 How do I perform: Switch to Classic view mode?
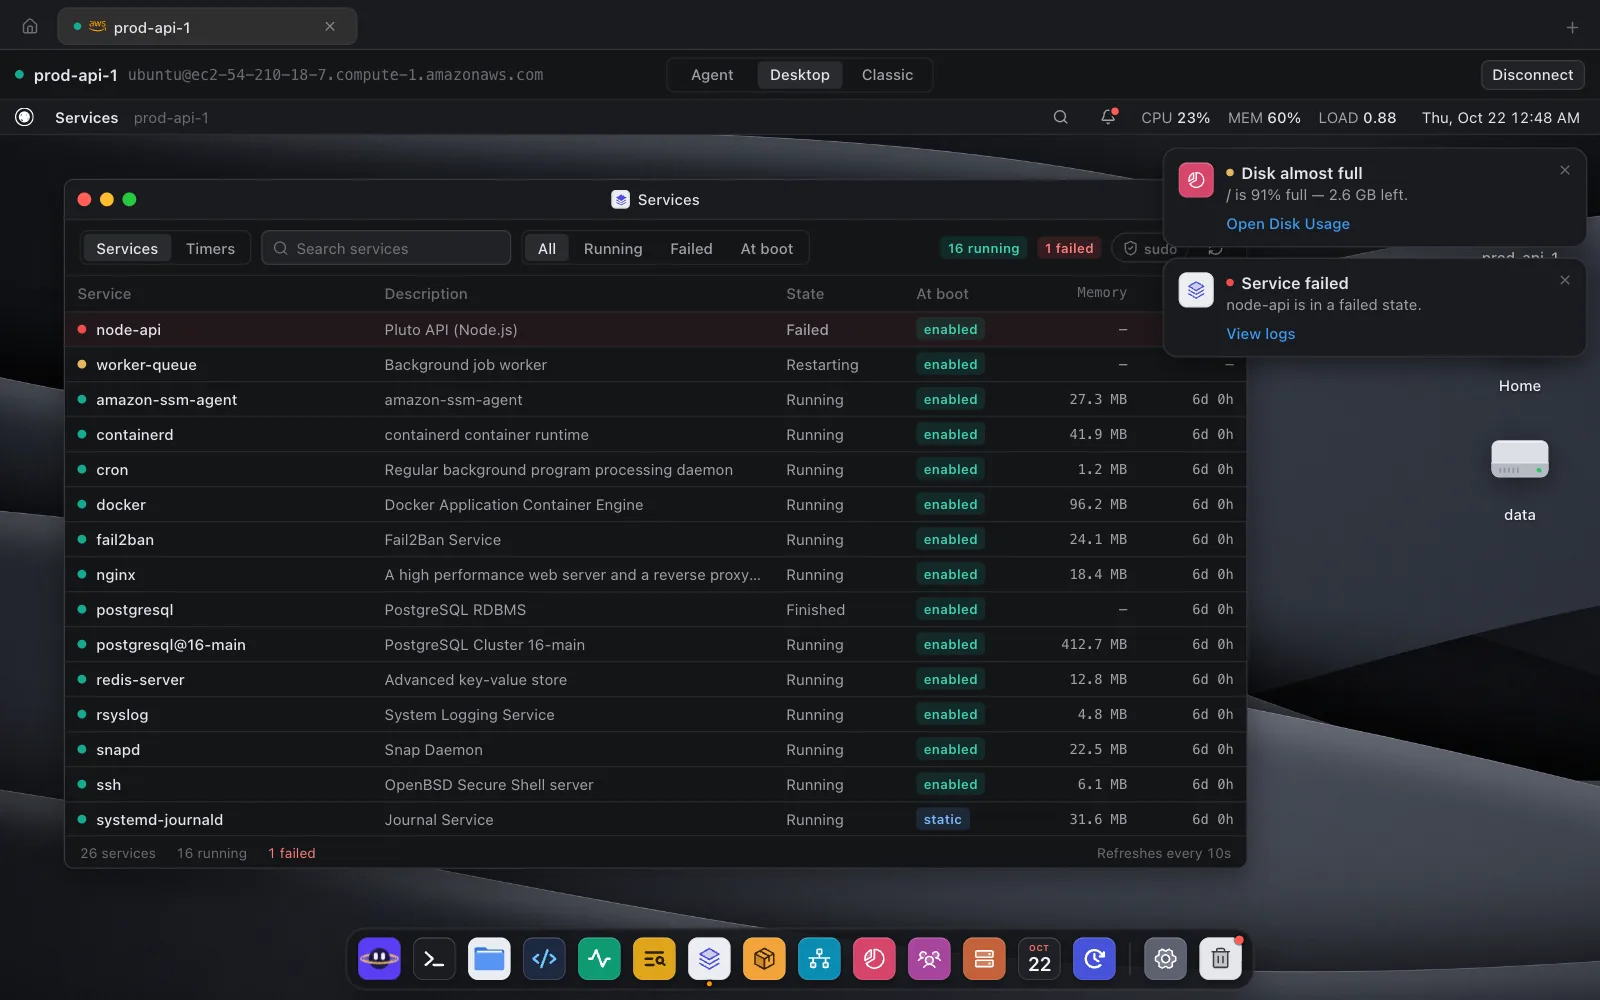click(887, 75)
